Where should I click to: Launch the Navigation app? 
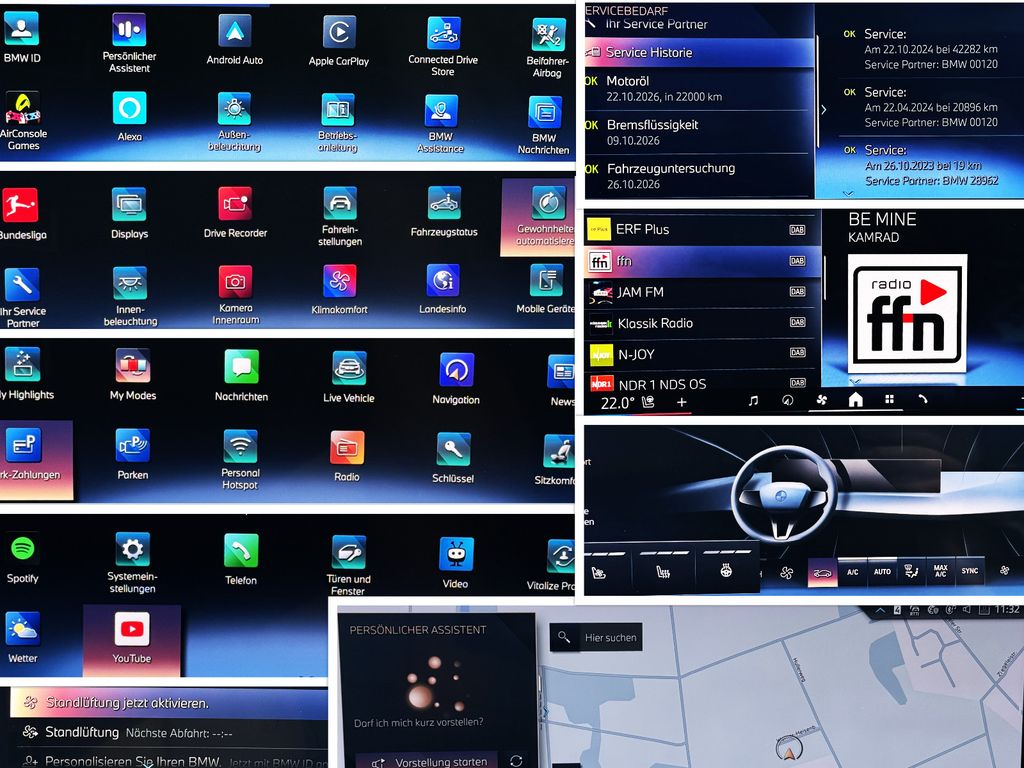(x=456, y=379)
